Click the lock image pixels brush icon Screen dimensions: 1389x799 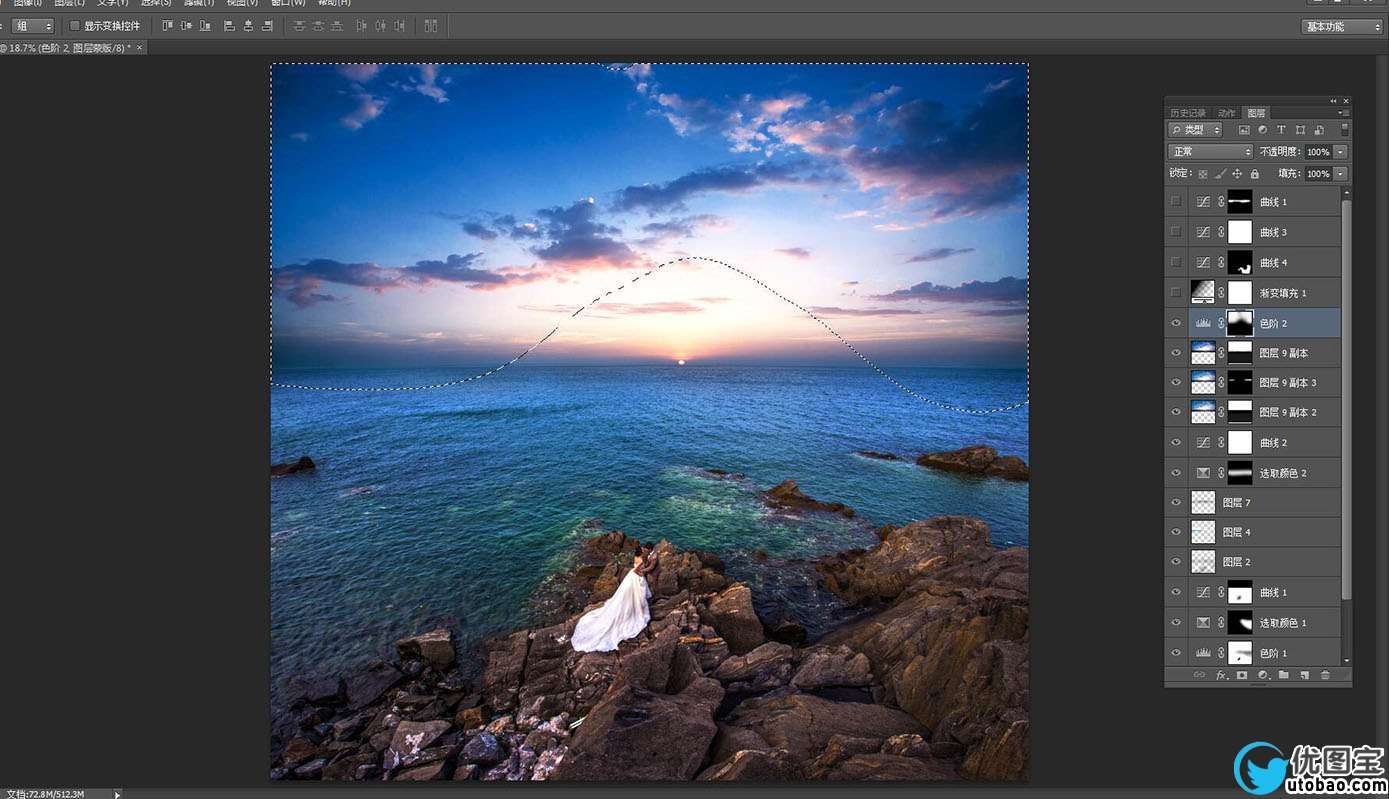[1220, 174]
